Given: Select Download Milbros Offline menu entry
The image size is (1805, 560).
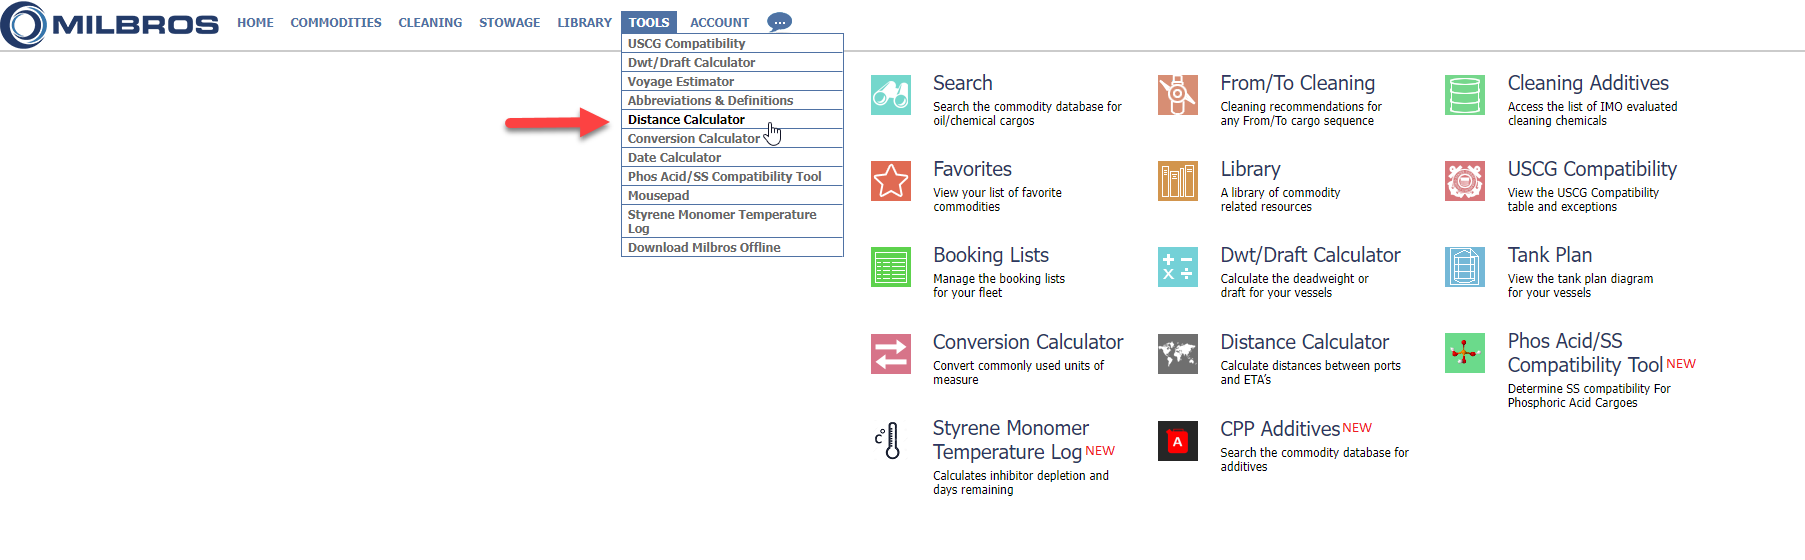Looking at the screenshot, I should point(704,248).
